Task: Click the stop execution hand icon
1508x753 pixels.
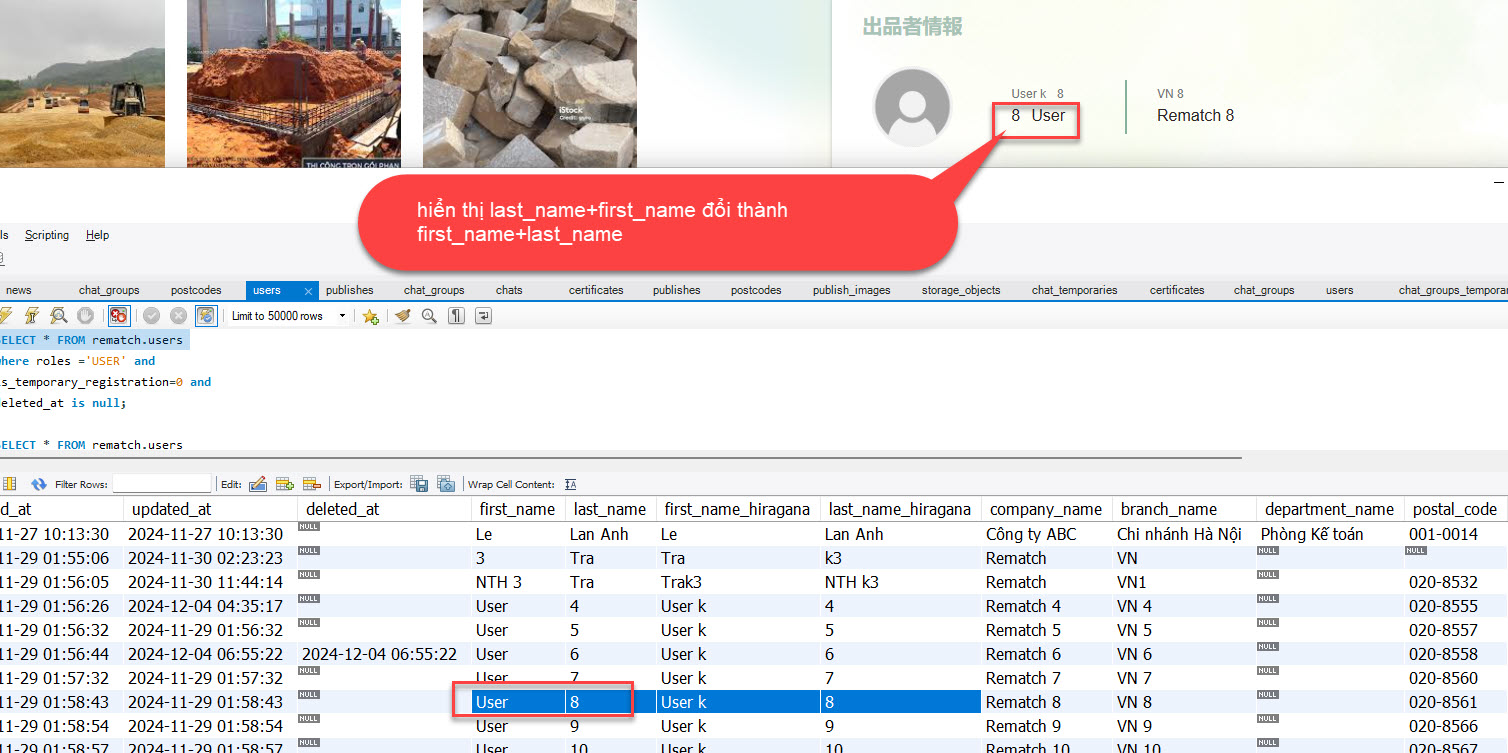Action: pyautogui.click(x=85, y=316)
